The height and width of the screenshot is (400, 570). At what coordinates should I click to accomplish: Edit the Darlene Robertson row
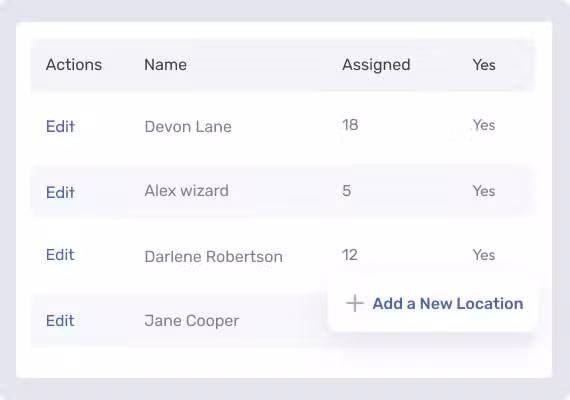pyautogui.click(x=60, y=255)
